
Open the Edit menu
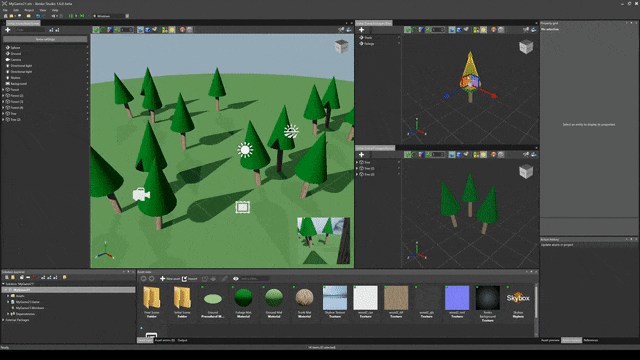coord(16,10)
